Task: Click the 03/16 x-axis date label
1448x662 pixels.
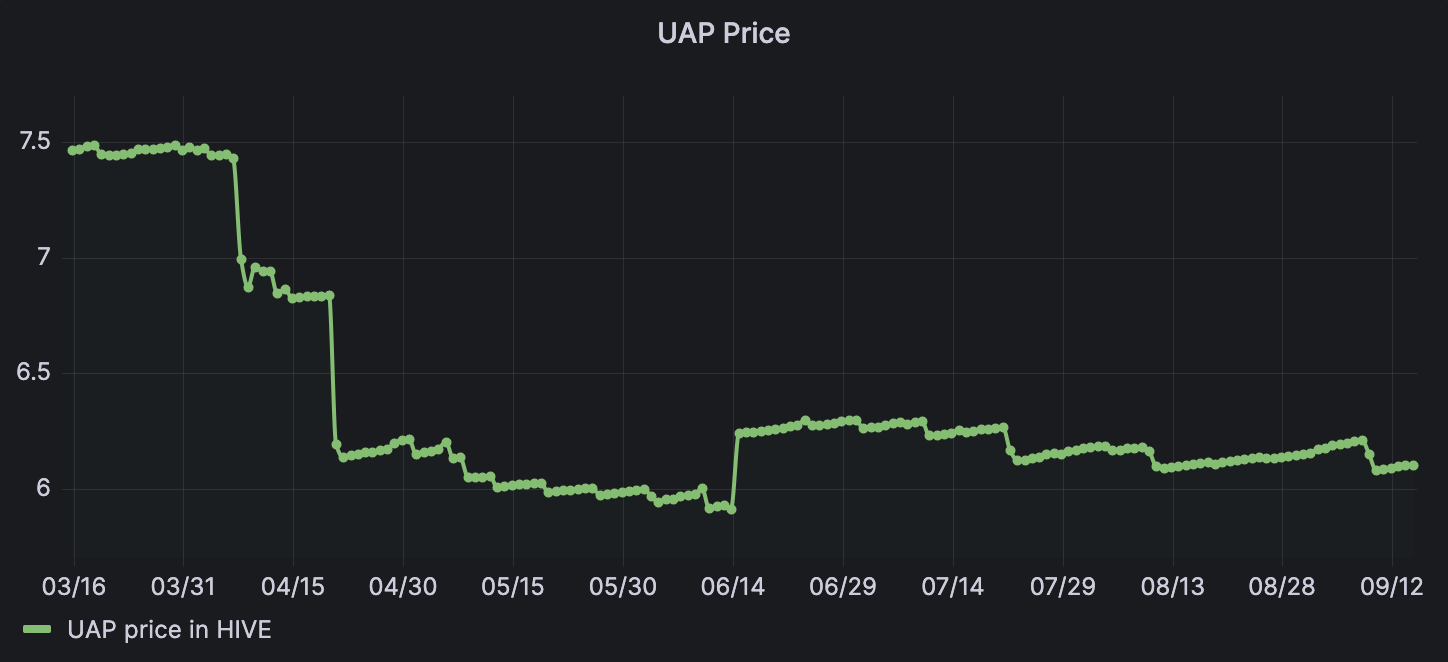Action: coord(73,584)
